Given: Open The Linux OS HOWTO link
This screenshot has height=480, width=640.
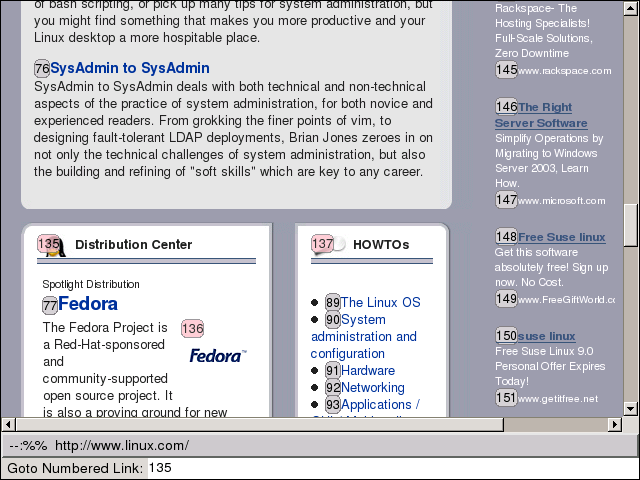Looking at the screenshot, I should (x=380, y=302).
